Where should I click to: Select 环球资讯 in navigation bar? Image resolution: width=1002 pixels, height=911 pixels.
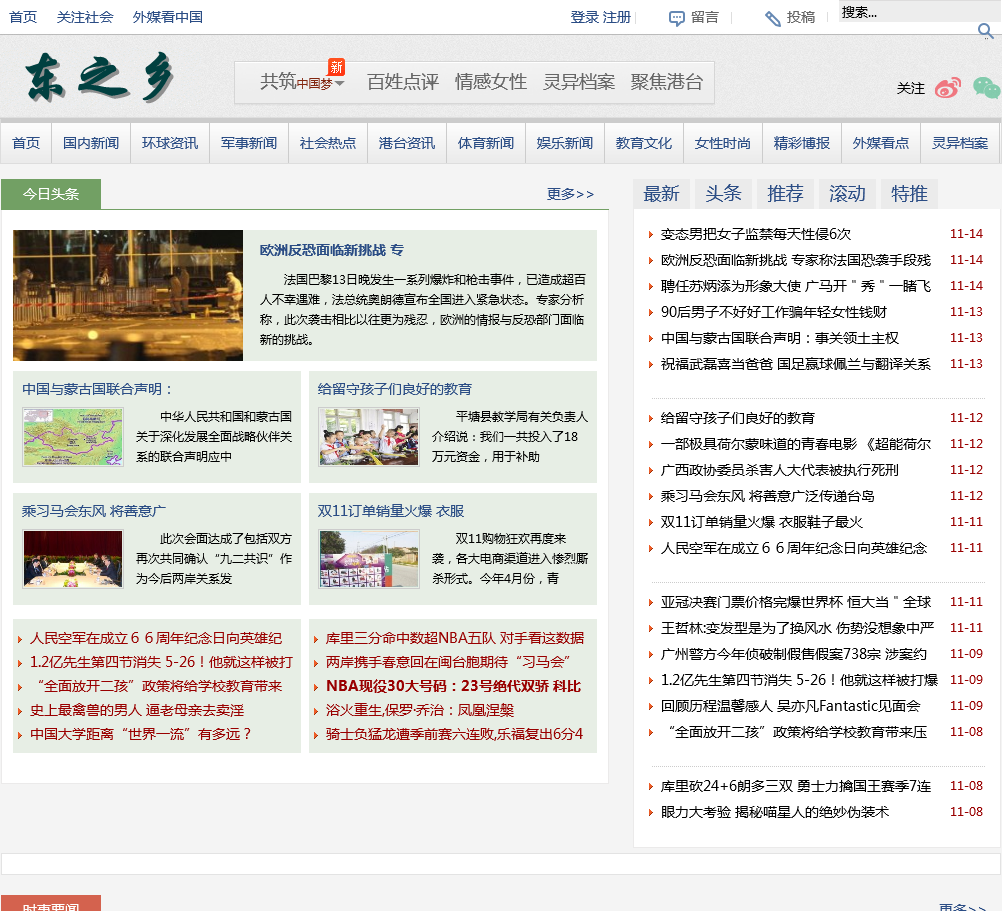tap(170, 143)
